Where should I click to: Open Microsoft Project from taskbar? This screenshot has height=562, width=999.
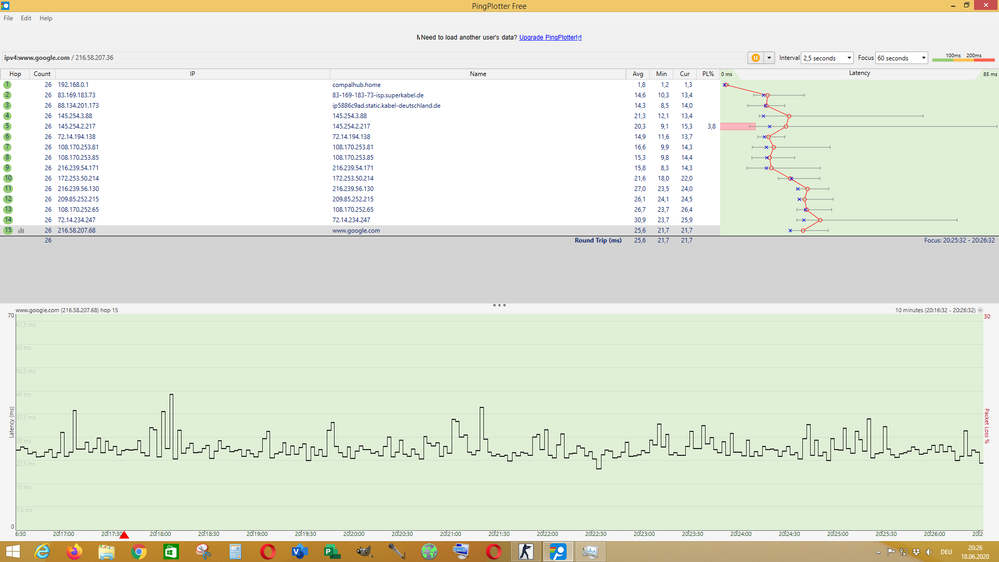point(332,552)
